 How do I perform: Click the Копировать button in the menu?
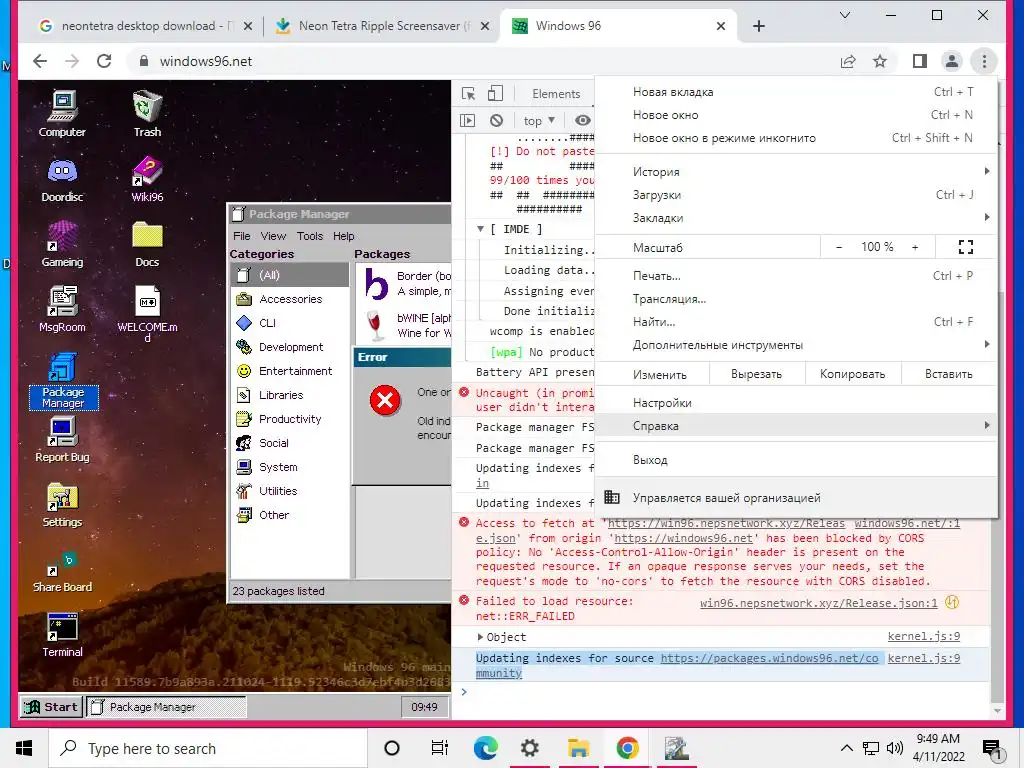point(852,374)
